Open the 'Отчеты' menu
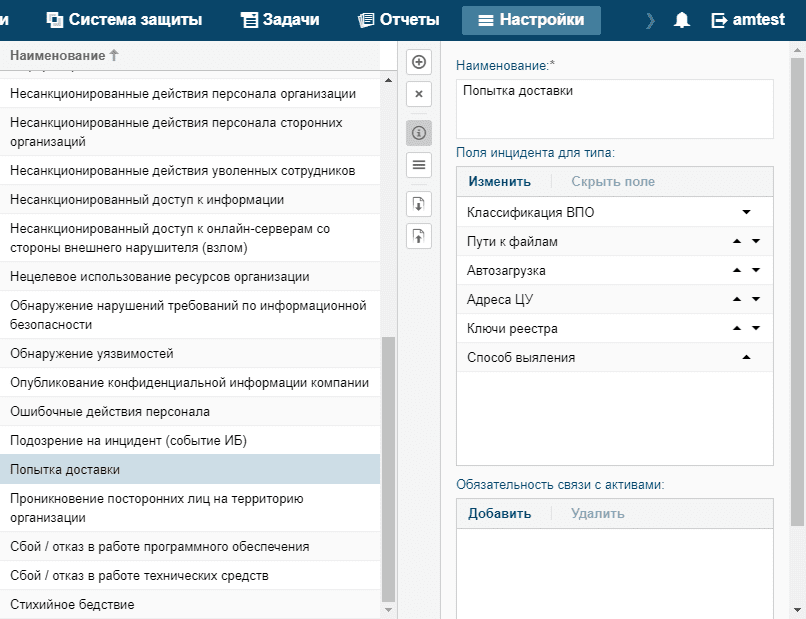This screenshot has height=619, width=806. (398, 20)
